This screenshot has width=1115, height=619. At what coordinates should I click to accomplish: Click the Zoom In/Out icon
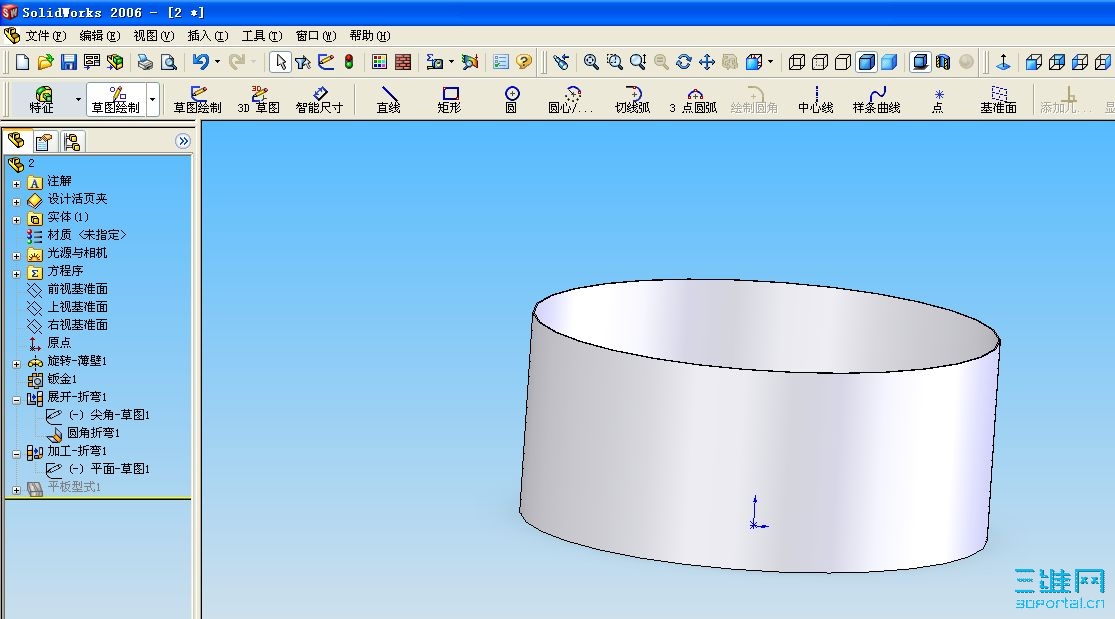pyautogui.click(x=638, y=63)
